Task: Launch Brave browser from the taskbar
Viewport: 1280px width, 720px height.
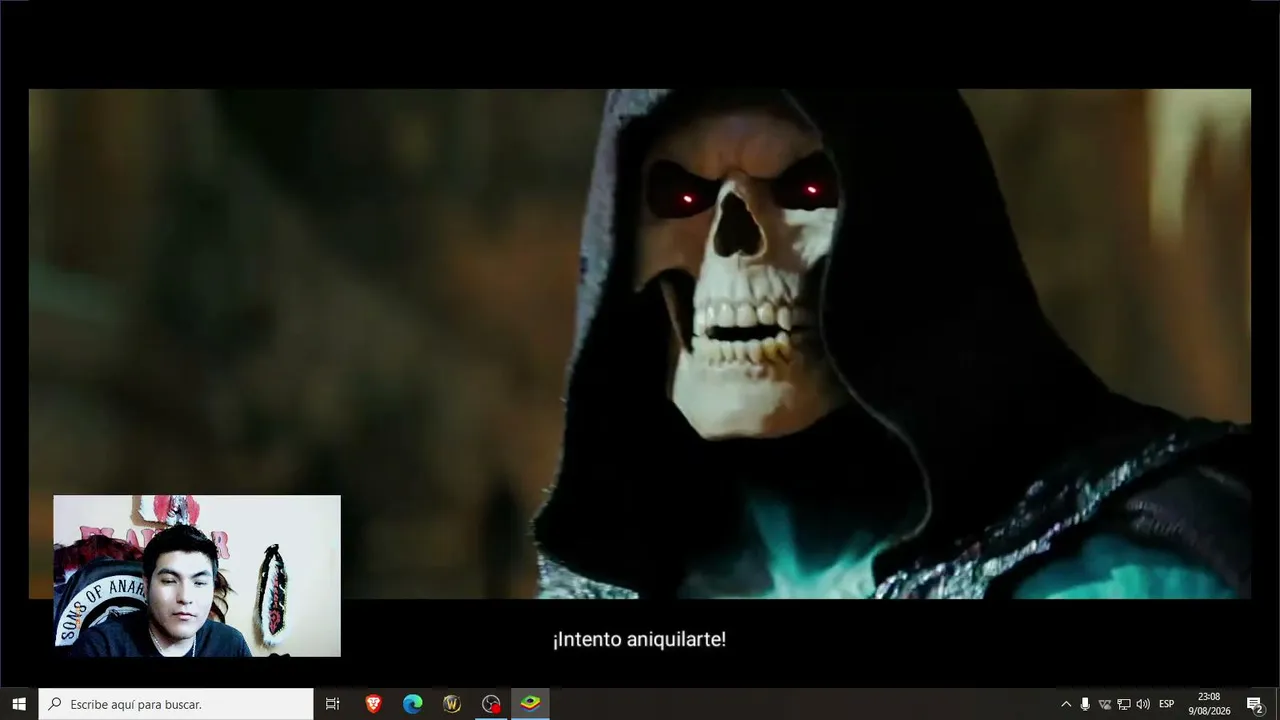Action: coord(373,704)
